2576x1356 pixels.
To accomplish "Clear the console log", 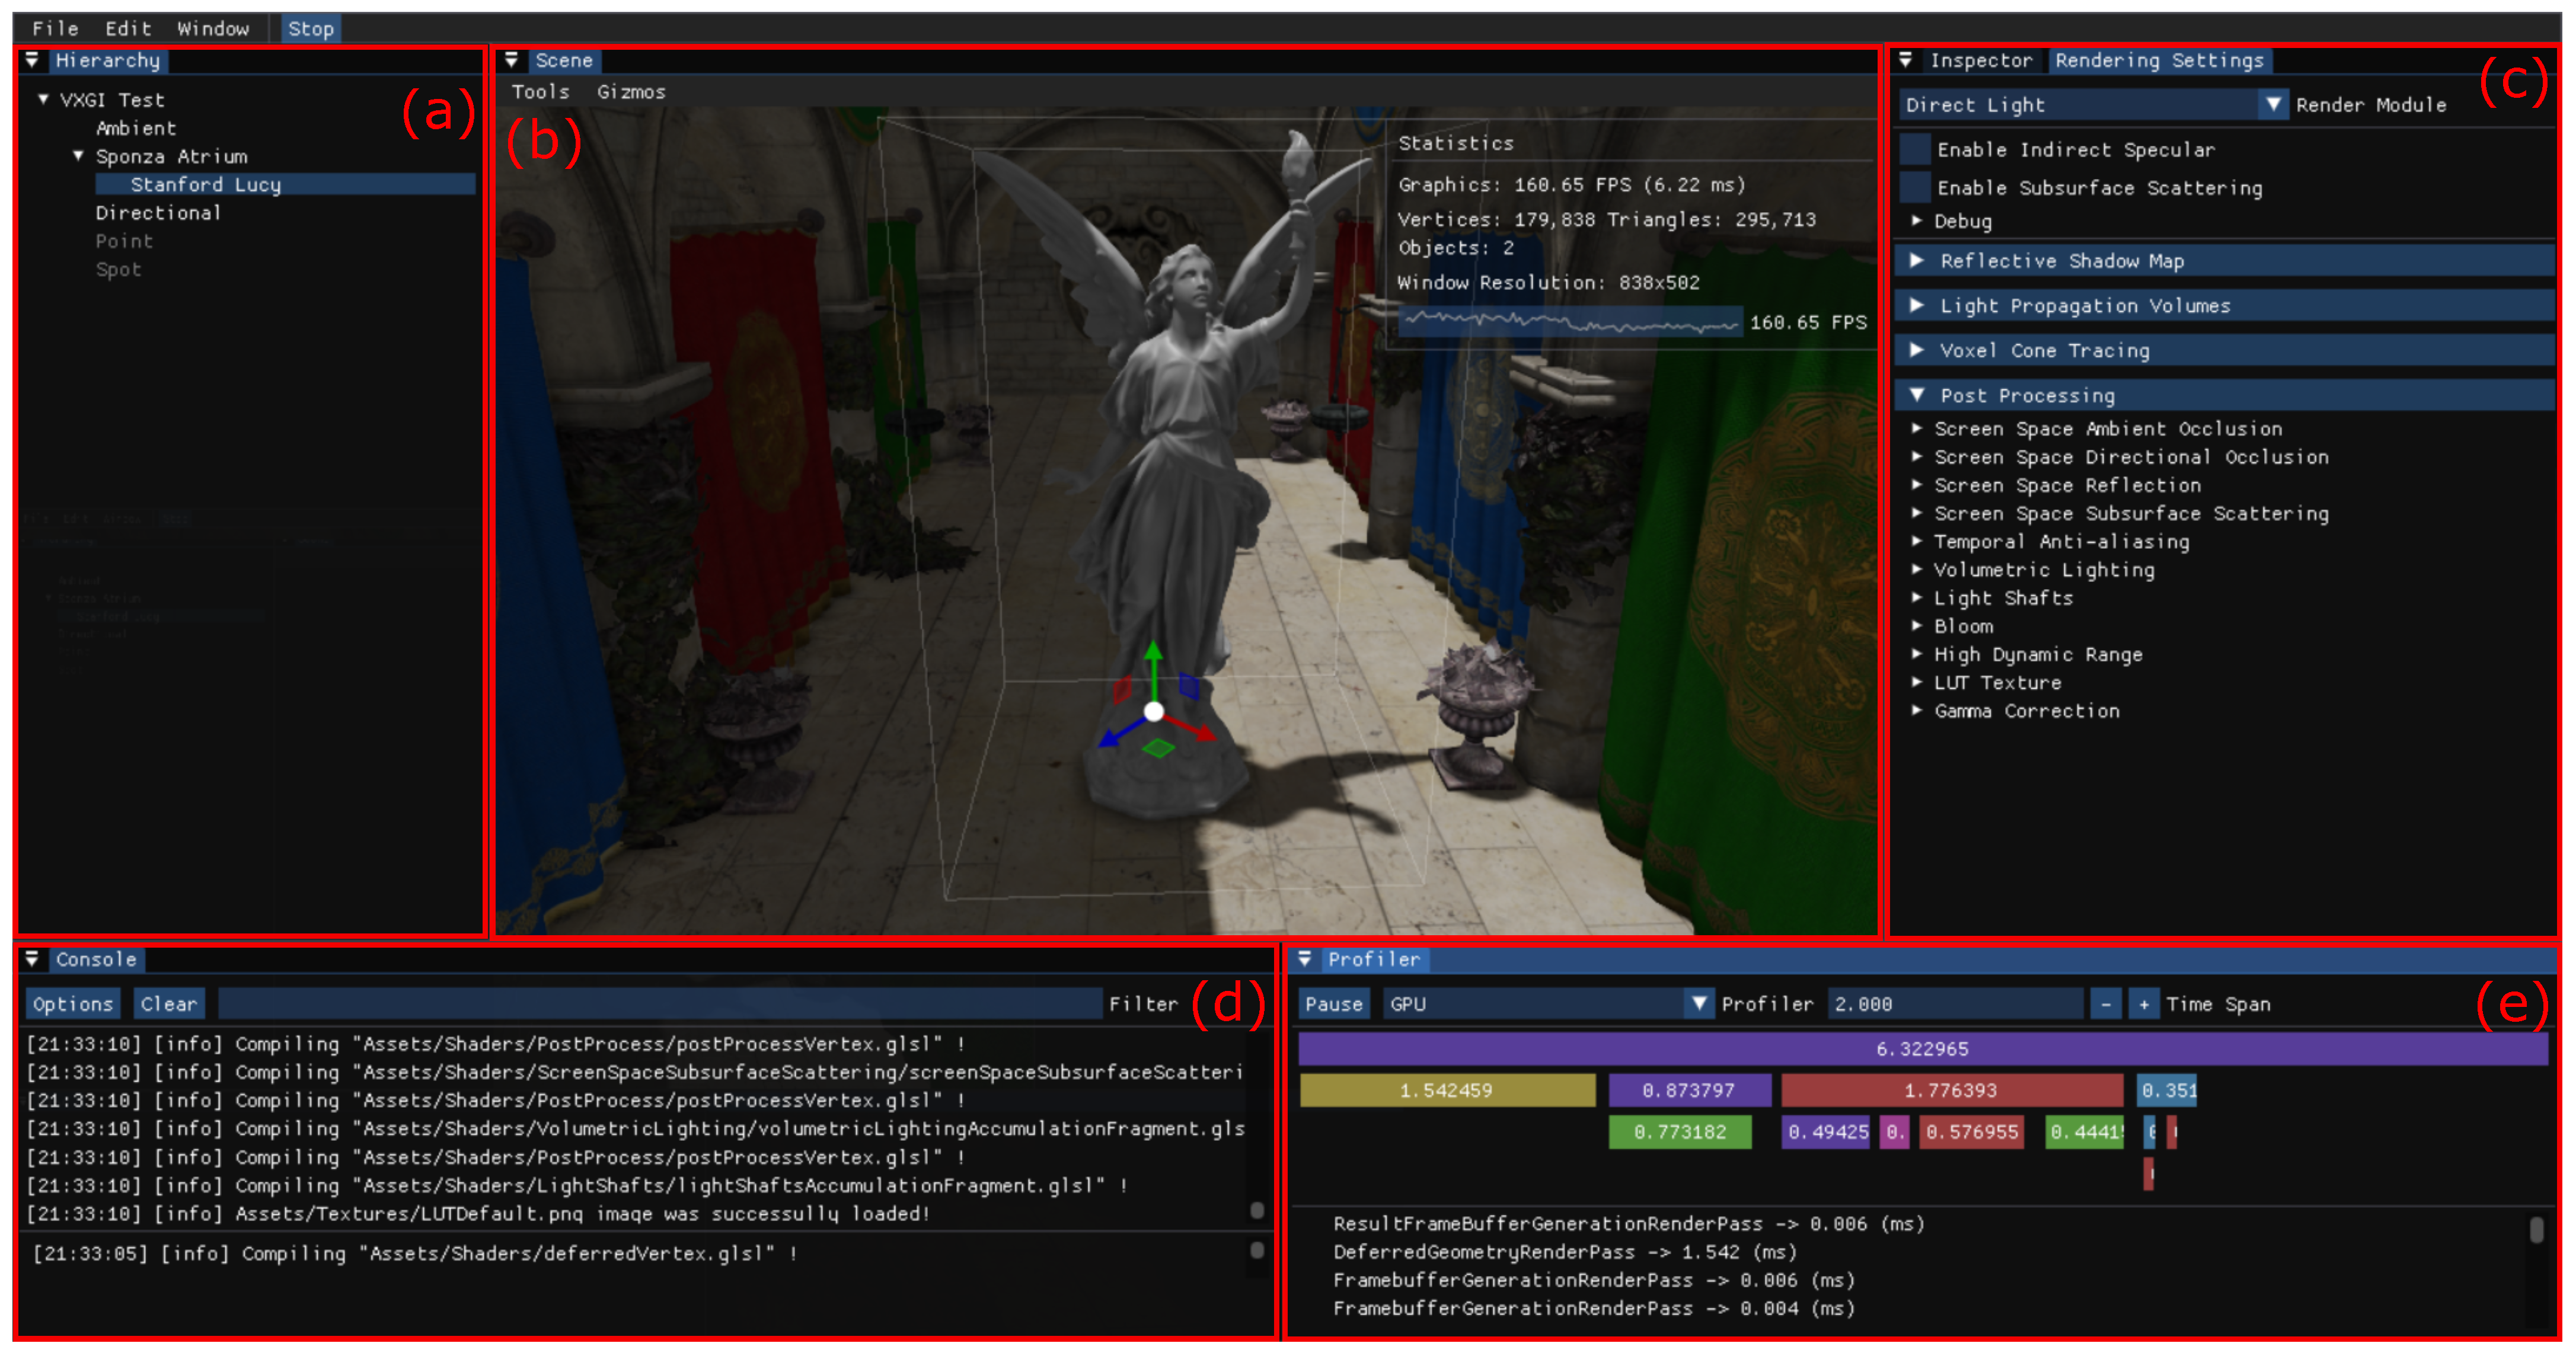I will pyautogui.click(x=169, y=1003).
